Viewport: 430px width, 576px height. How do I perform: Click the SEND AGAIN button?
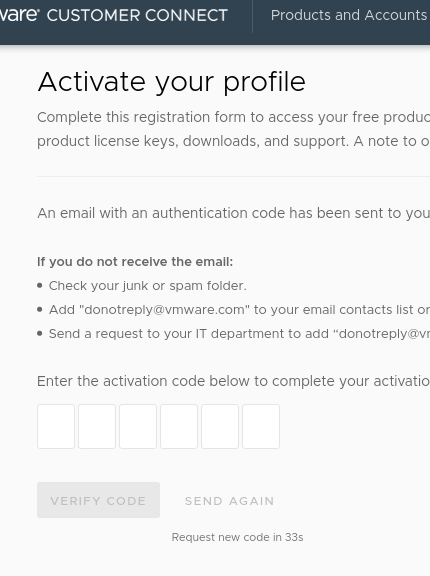pyautogui.click(x=230, y=501)
